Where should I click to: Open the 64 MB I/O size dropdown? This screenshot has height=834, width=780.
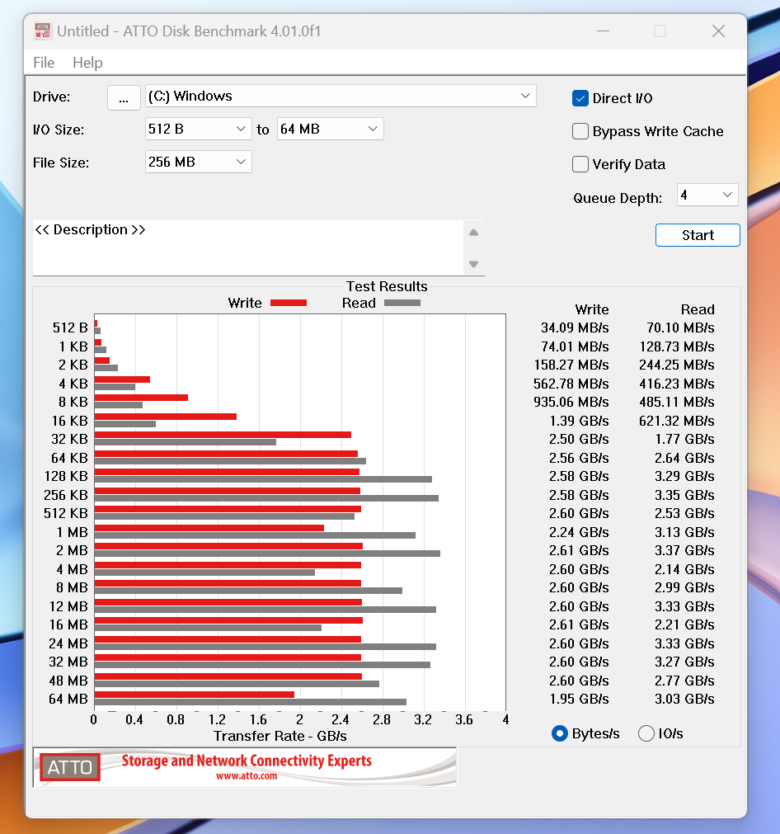[330, 129]
